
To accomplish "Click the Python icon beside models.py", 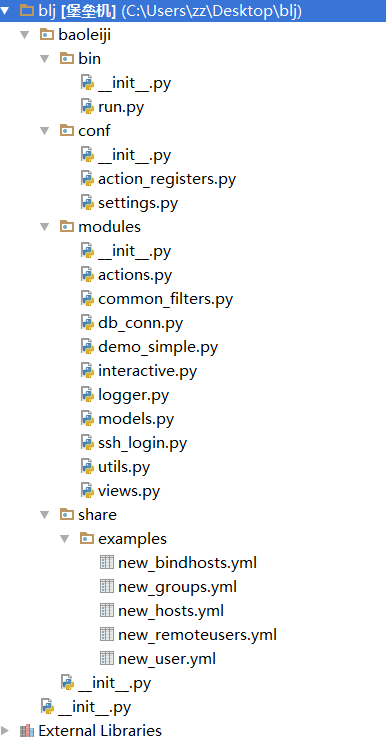I will coord(87,418).
